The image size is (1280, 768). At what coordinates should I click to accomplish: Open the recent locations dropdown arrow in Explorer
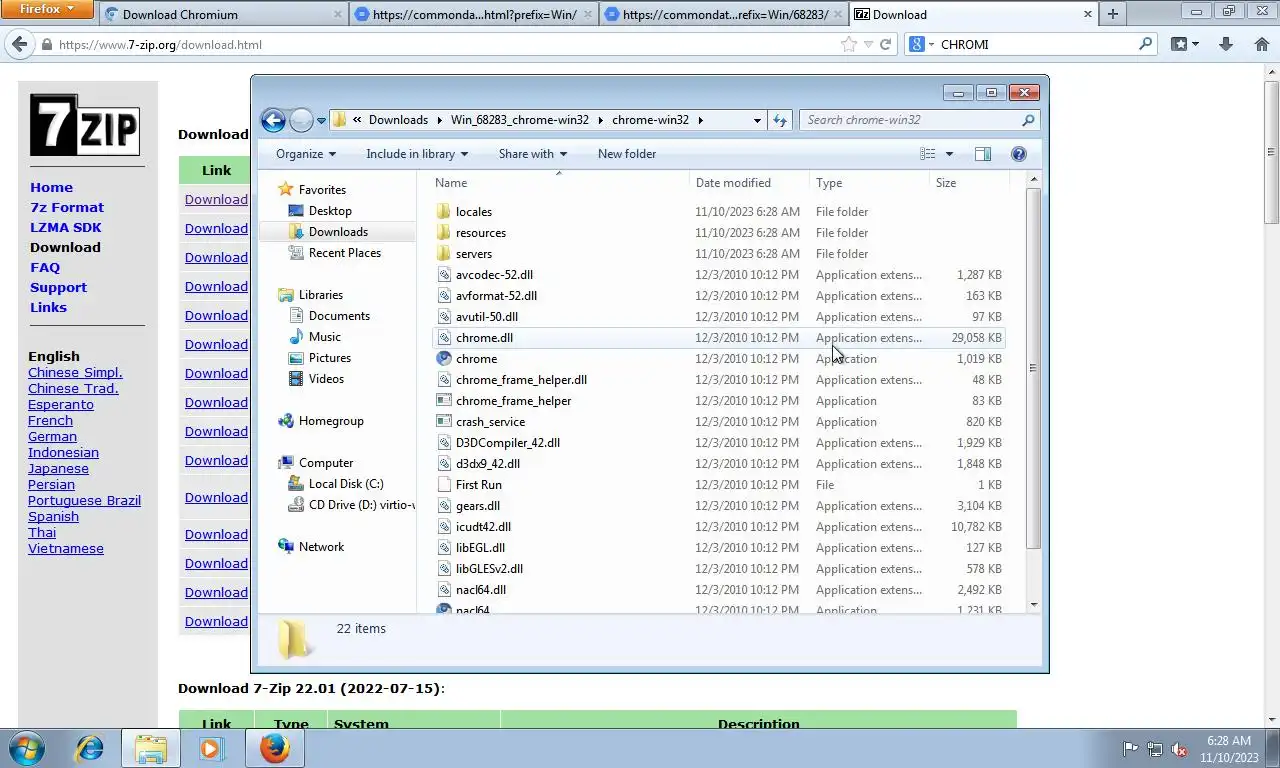point(321,120)
